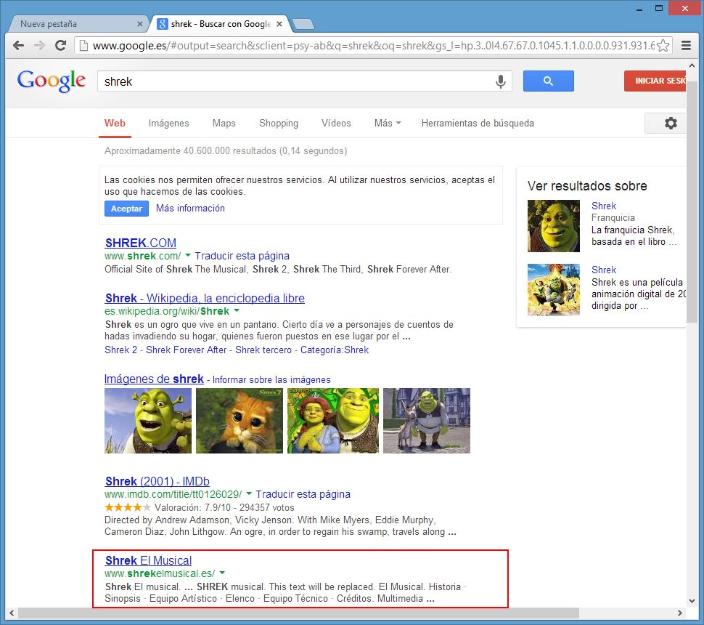Click the blue magnifier search button
The width and height of the screenshot is (704, 625).
[x=548, y=81]
